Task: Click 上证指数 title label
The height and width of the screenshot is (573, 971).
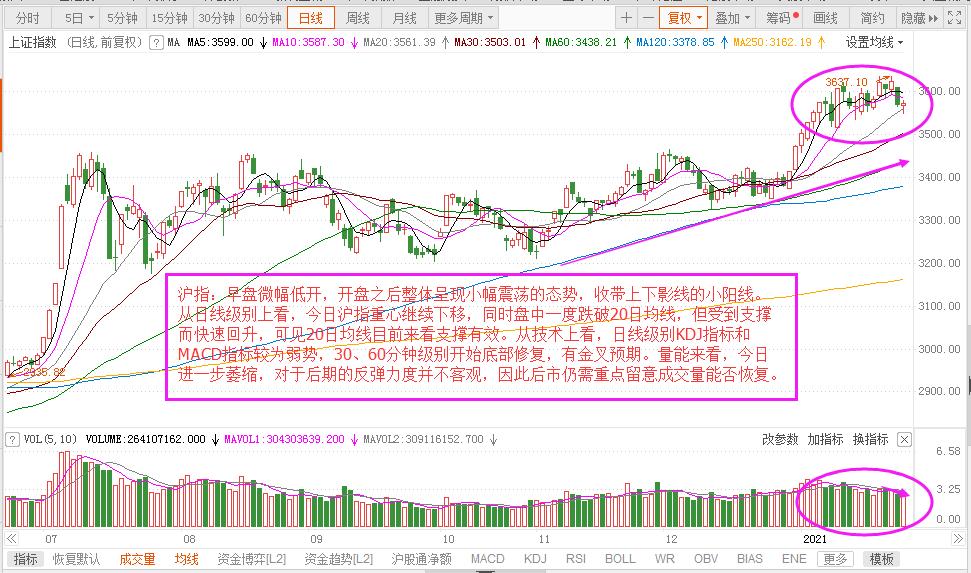Action: pos(32,42)
